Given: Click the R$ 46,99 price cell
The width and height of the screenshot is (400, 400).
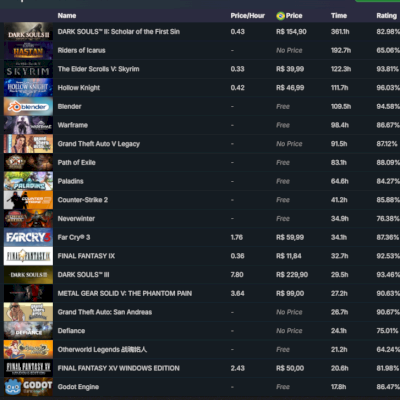Looking at the screenshot, I should coord(290,88).
